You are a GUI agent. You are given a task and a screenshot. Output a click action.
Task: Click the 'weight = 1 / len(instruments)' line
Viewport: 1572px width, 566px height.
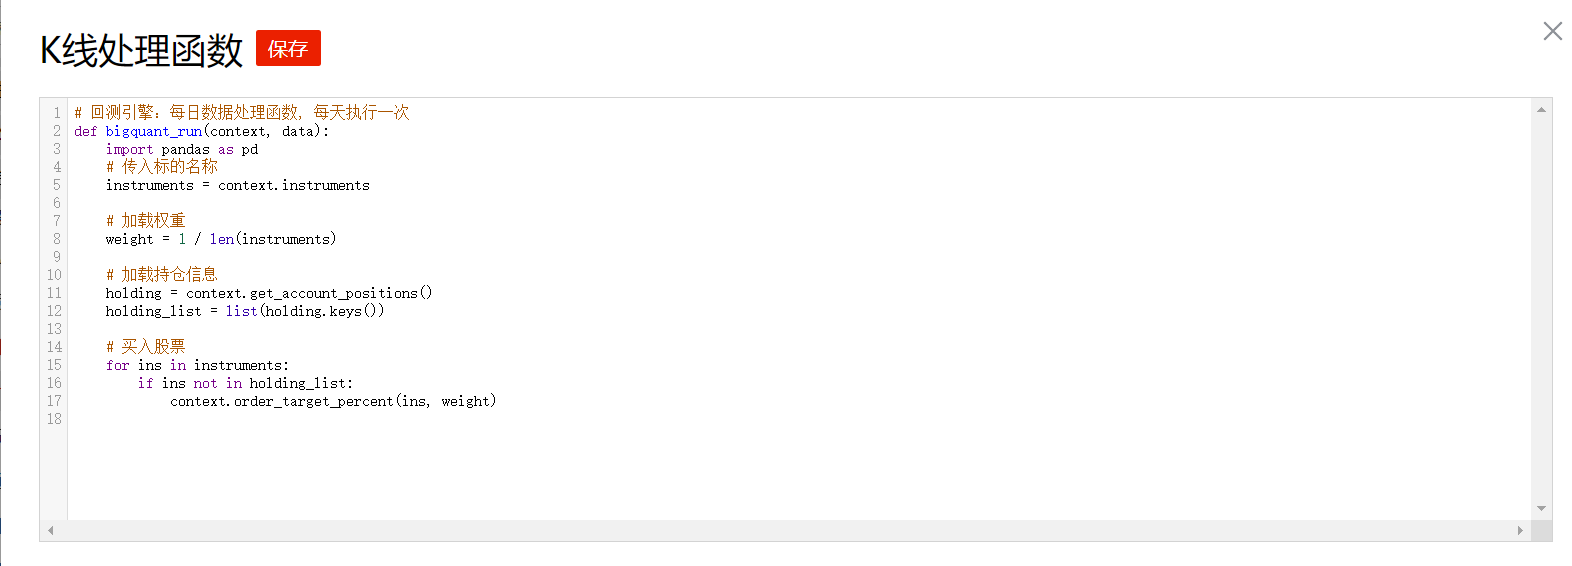pos(220,239)
